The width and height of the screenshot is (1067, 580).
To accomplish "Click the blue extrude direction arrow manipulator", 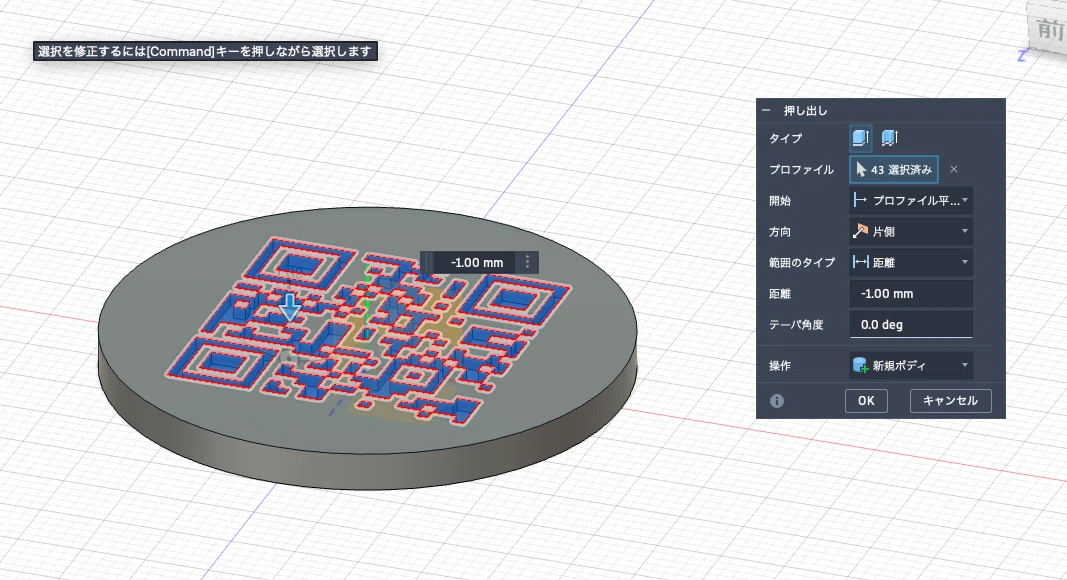I will 290,307.
